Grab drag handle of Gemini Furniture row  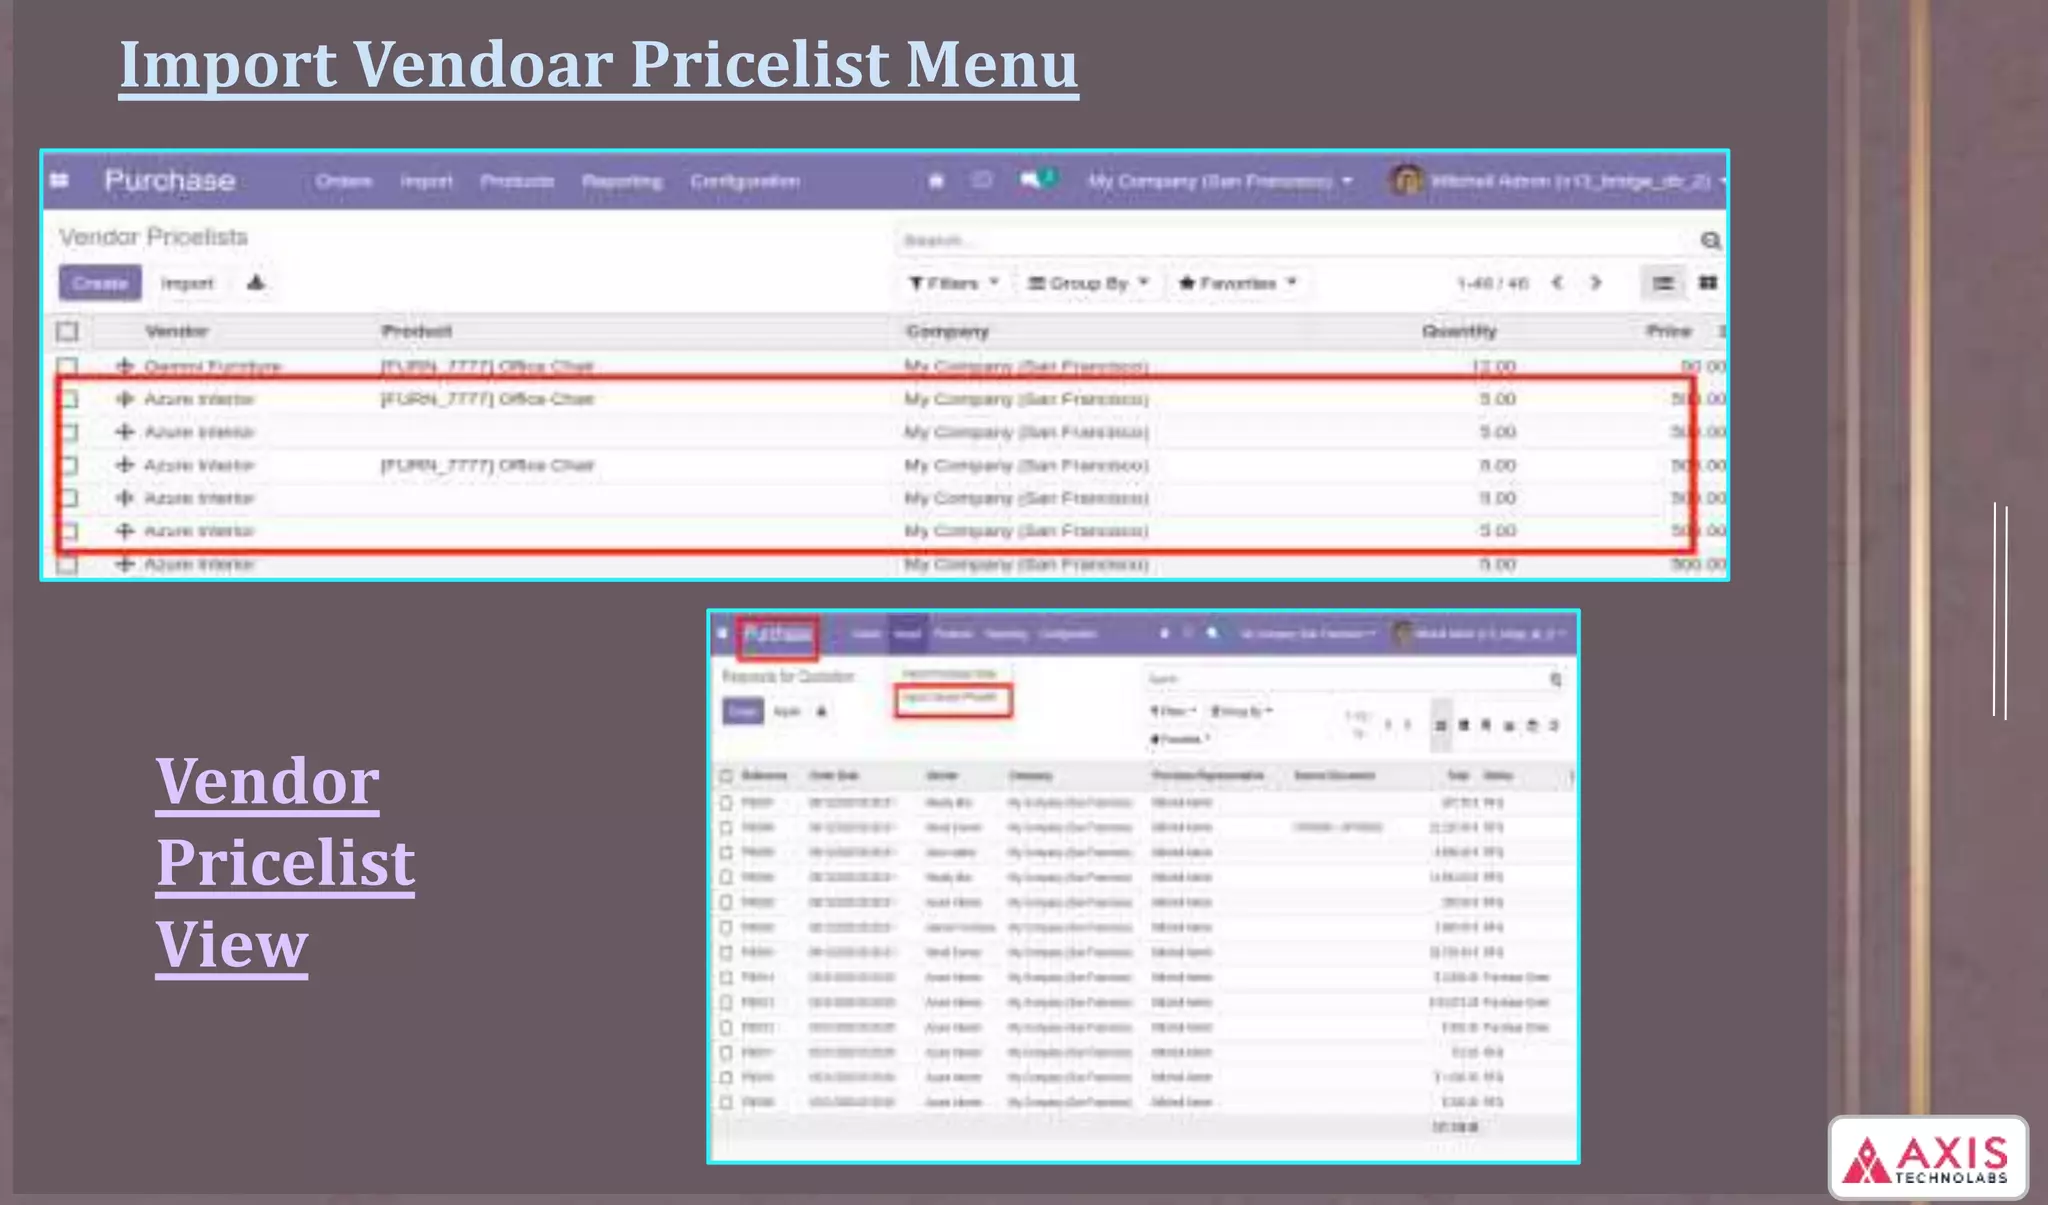point(124,366)
